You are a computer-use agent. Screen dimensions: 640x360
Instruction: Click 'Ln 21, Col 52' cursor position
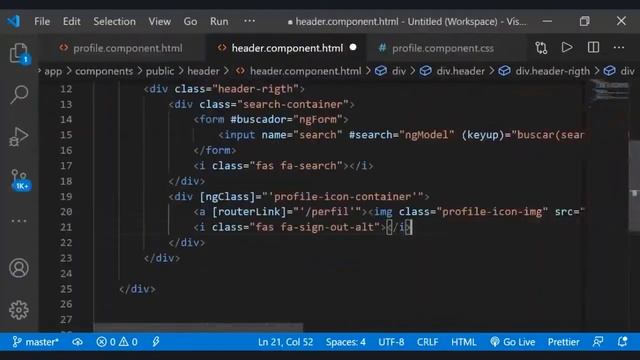point(285,342)
